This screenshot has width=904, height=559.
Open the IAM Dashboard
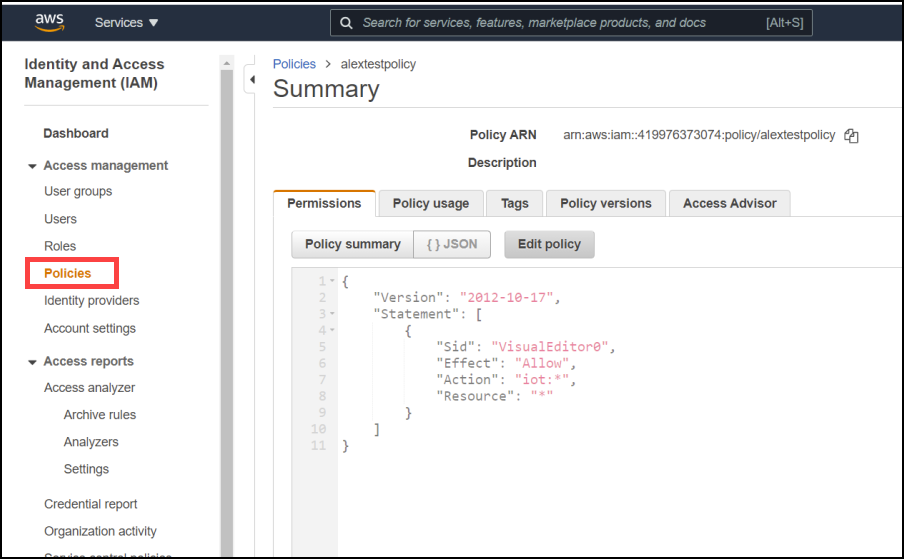point(76,134)
